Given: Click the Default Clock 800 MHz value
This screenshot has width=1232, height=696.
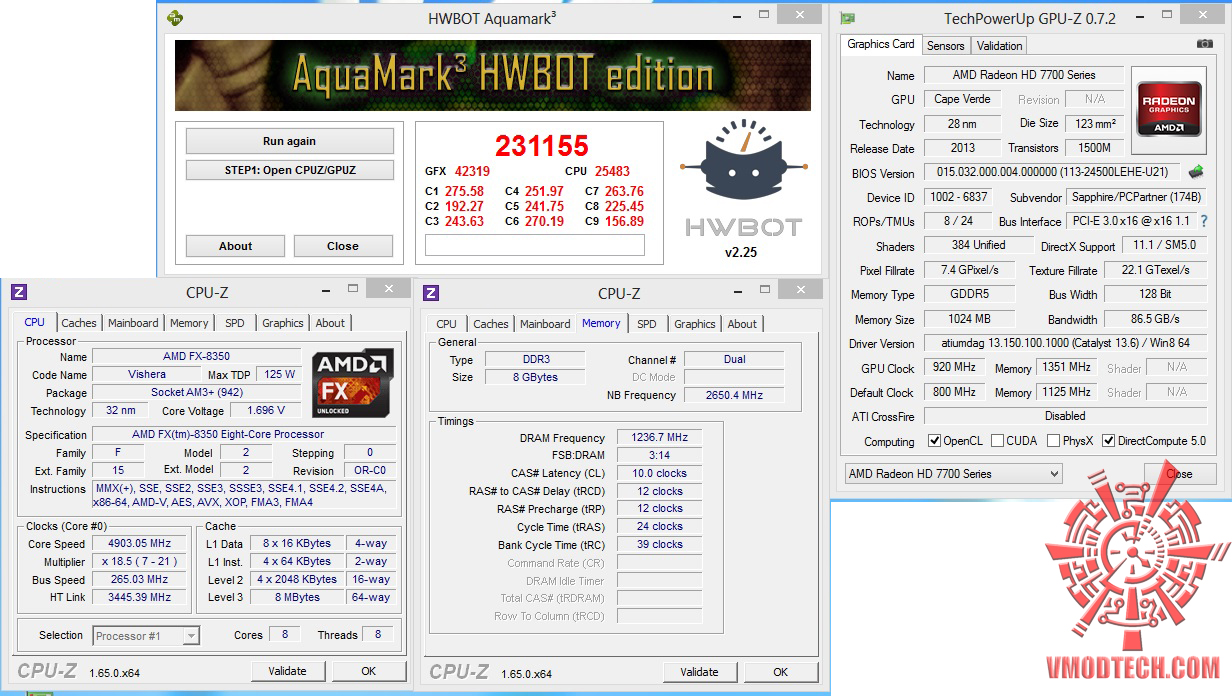Looking at the screenshot, I should tap(953, 392).
